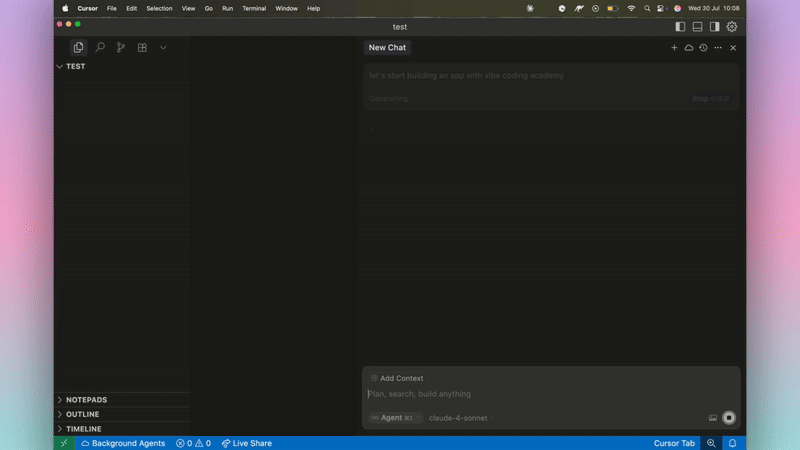Viewport: 800px width, 450px height.
Task: Open Cursor settings gear icon
Action: pos(732,27)
